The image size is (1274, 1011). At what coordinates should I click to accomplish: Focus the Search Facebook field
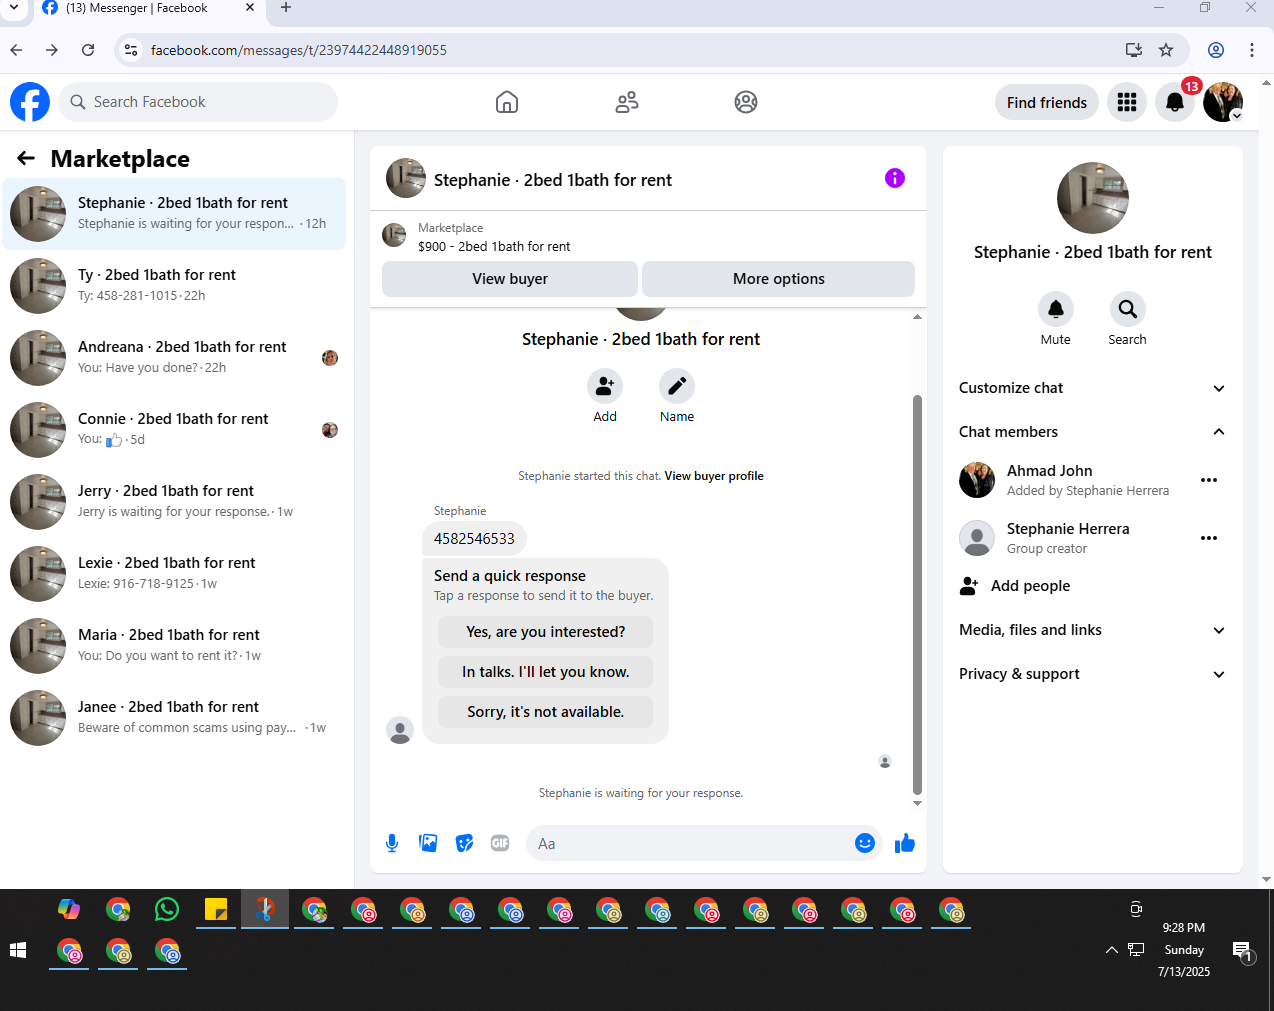click(x=198, y=102)
